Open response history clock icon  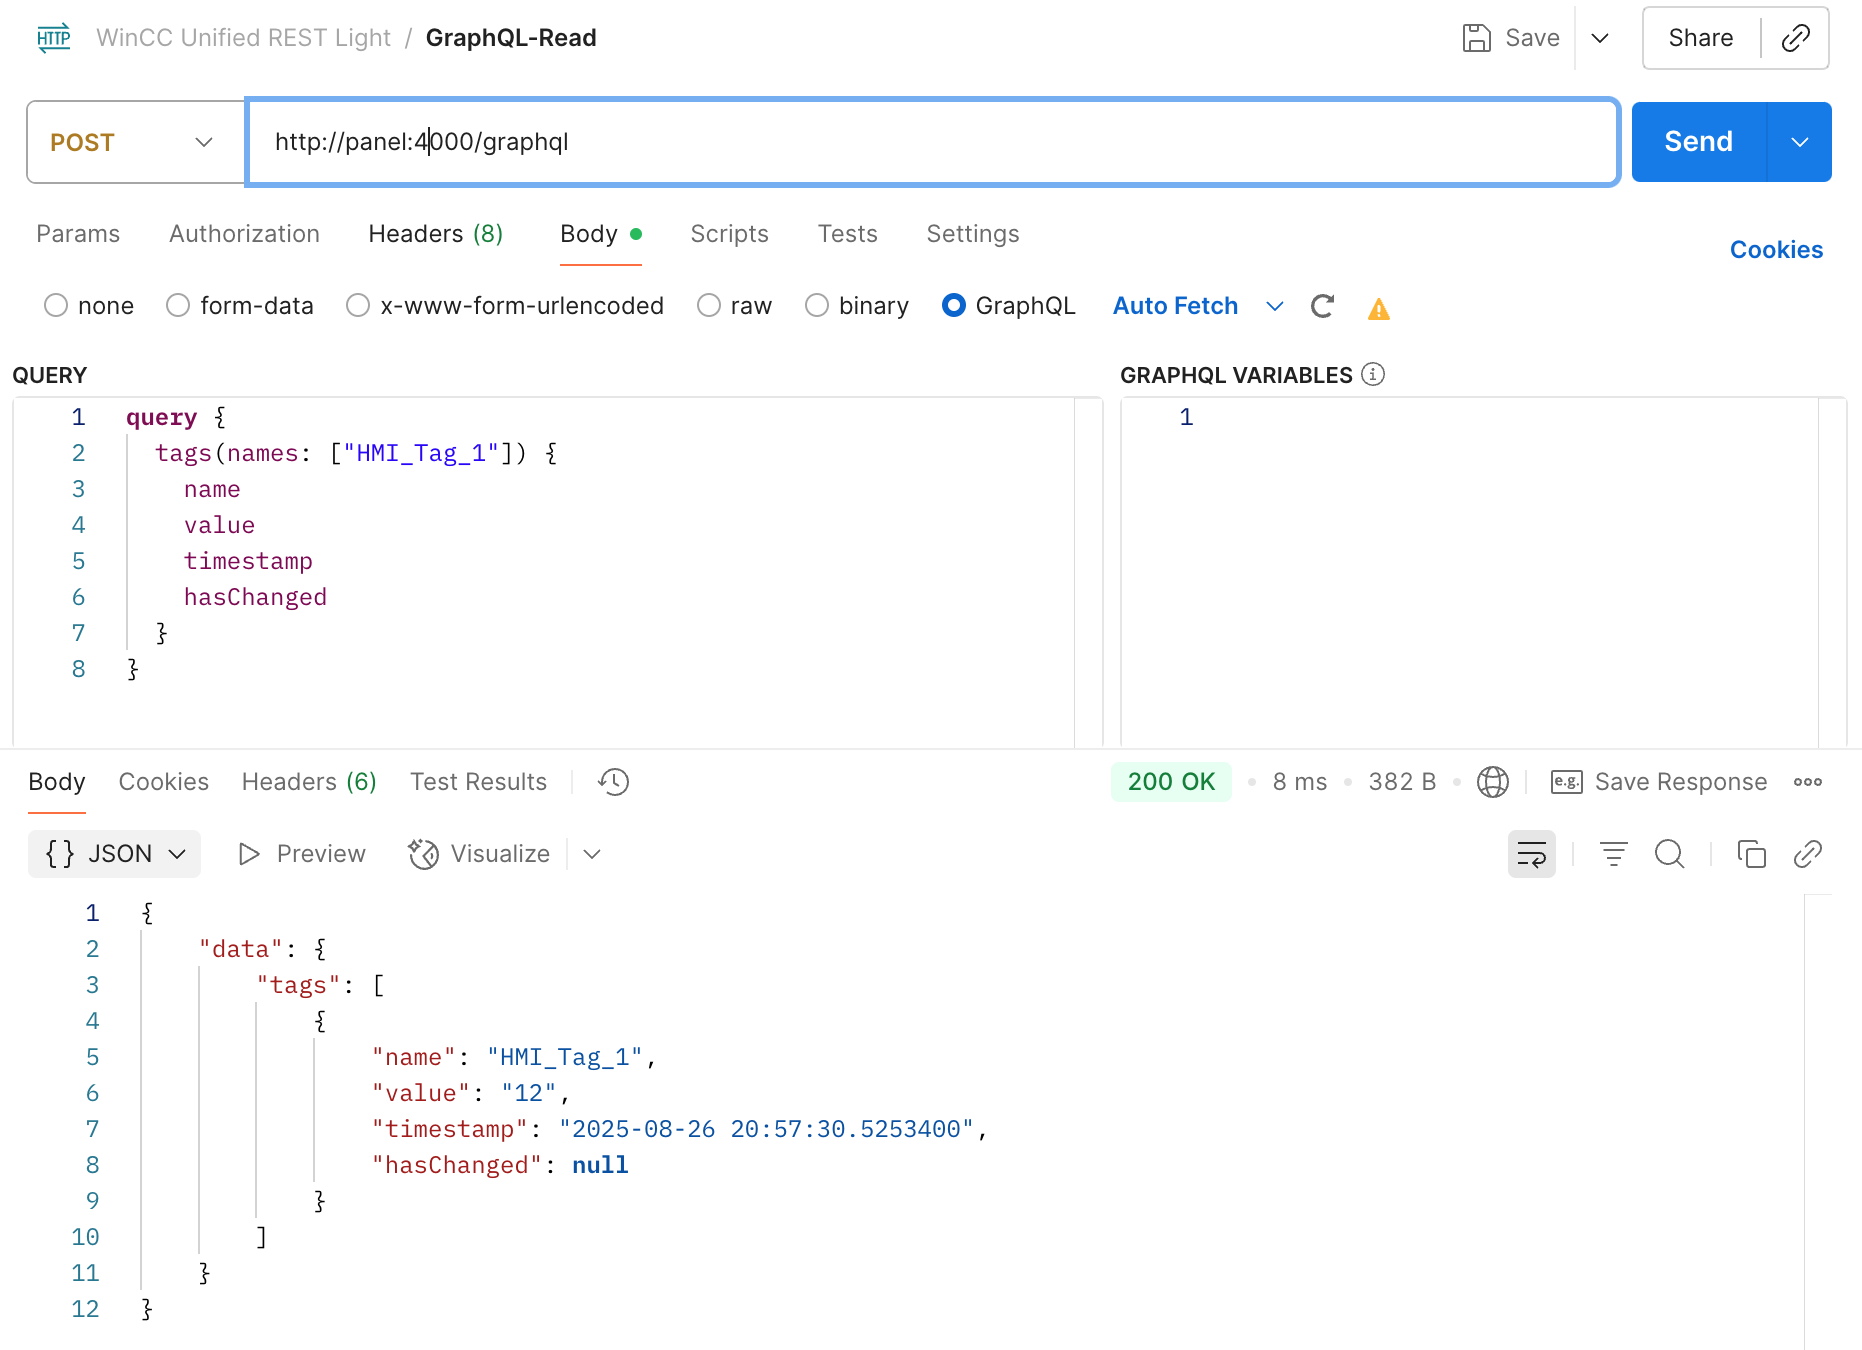tap(613, 782)
